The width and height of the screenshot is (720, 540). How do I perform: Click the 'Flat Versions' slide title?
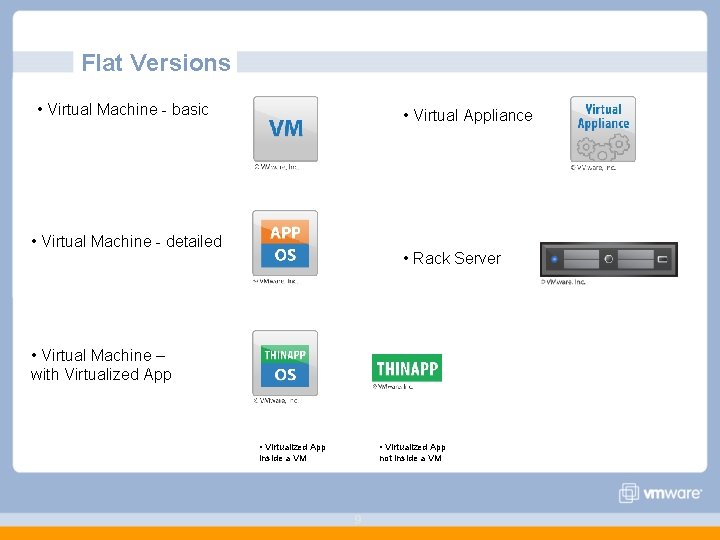point(156,62)
